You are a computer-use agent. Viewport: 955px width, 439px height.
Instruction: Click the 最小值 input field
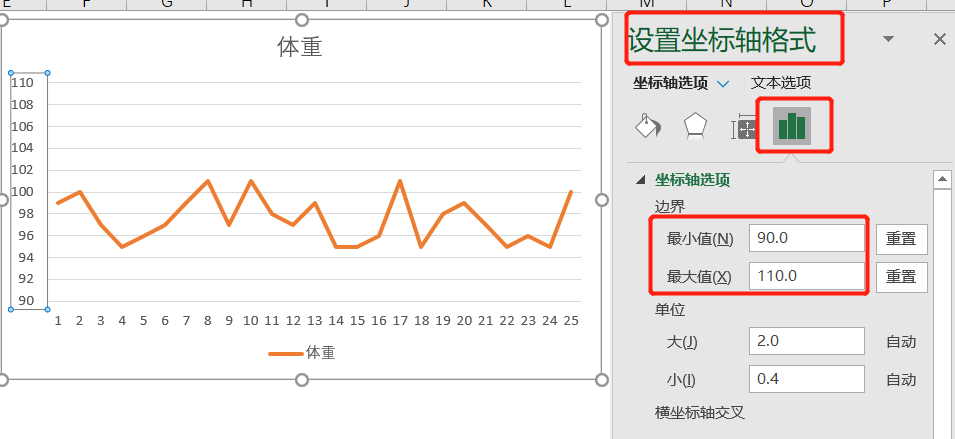coord(806,239)
